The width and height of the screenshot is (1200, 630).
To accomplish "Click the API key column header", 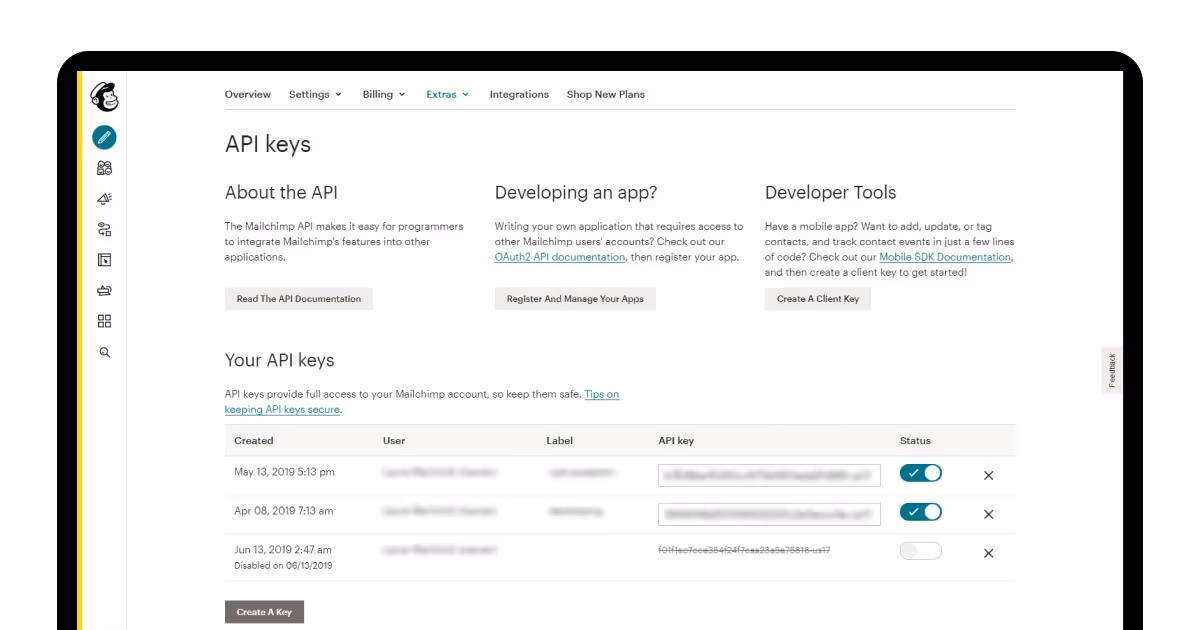I will 676,440.
